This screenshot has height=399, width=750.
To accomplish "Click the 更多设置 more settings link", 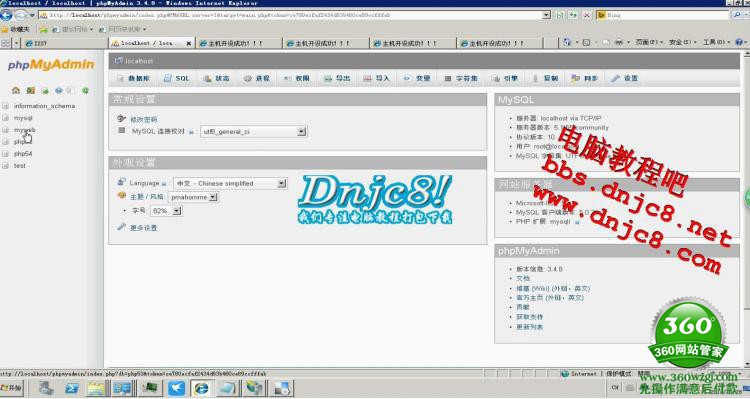I will tap(143, 228).
